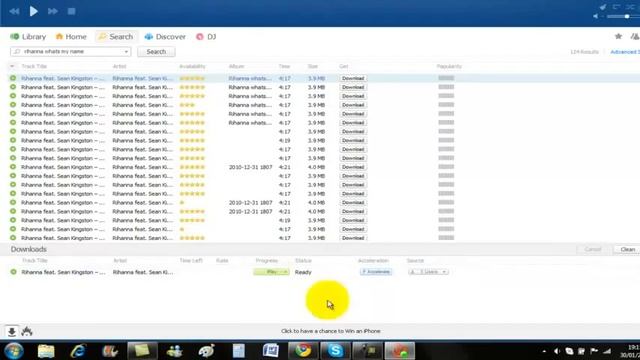The width and height of the screenshot is (640, 360).
Task: Expand the Users source dropdown
Action: point(444,272)
